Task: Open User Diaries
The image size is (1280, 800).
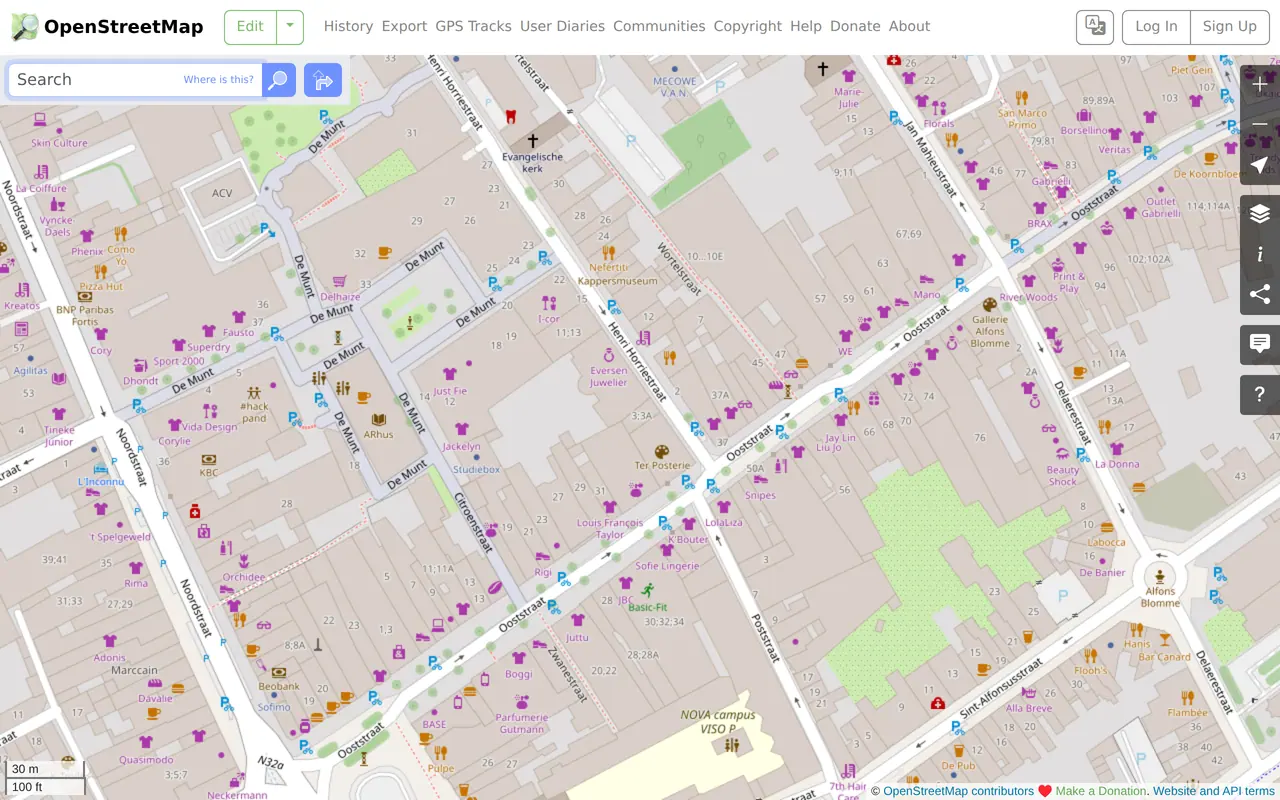Action: click(x=562, y=27)
